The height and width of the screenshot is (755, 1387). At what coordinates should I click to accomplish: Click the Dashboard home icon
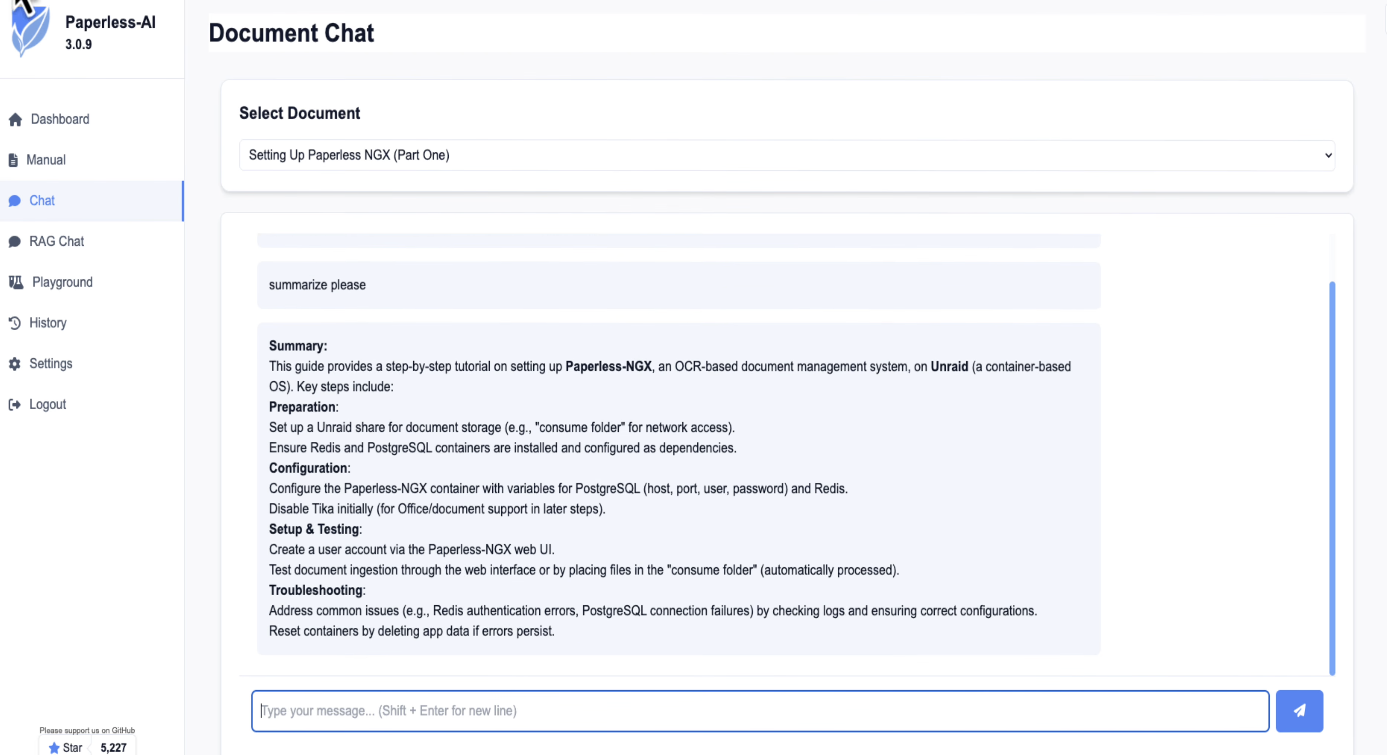tap(15, 120)
